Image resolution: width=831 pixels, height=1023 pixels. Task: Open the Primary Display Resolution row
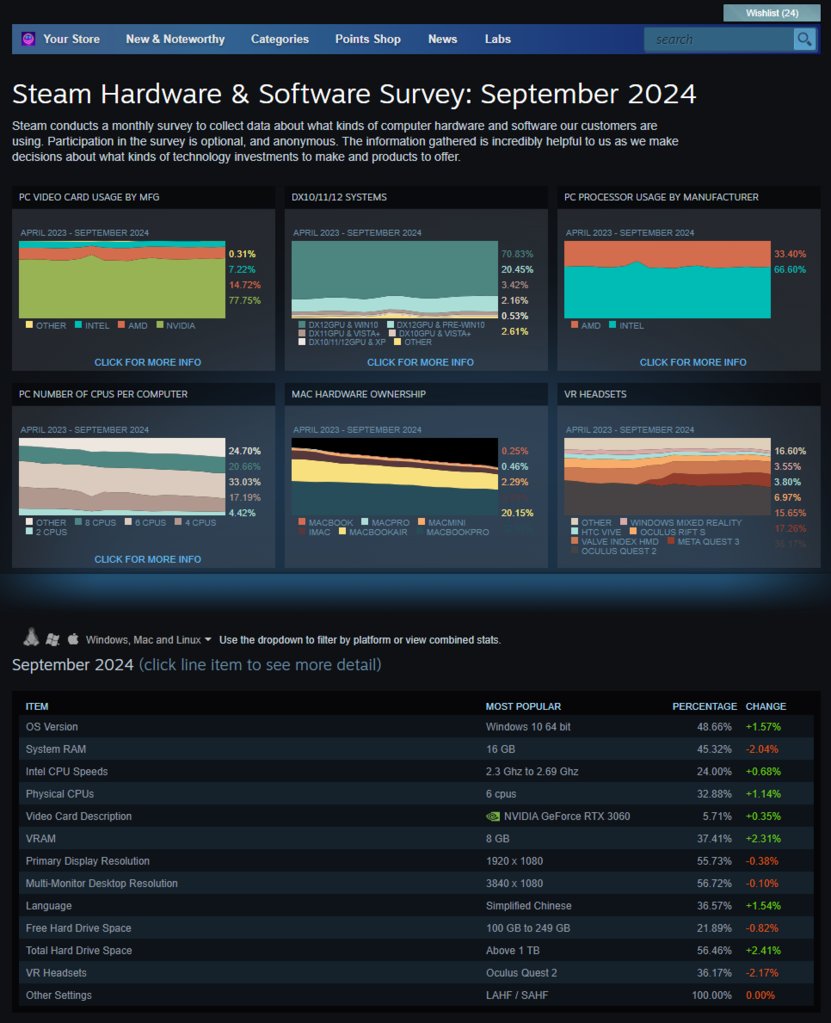[416, 861]
